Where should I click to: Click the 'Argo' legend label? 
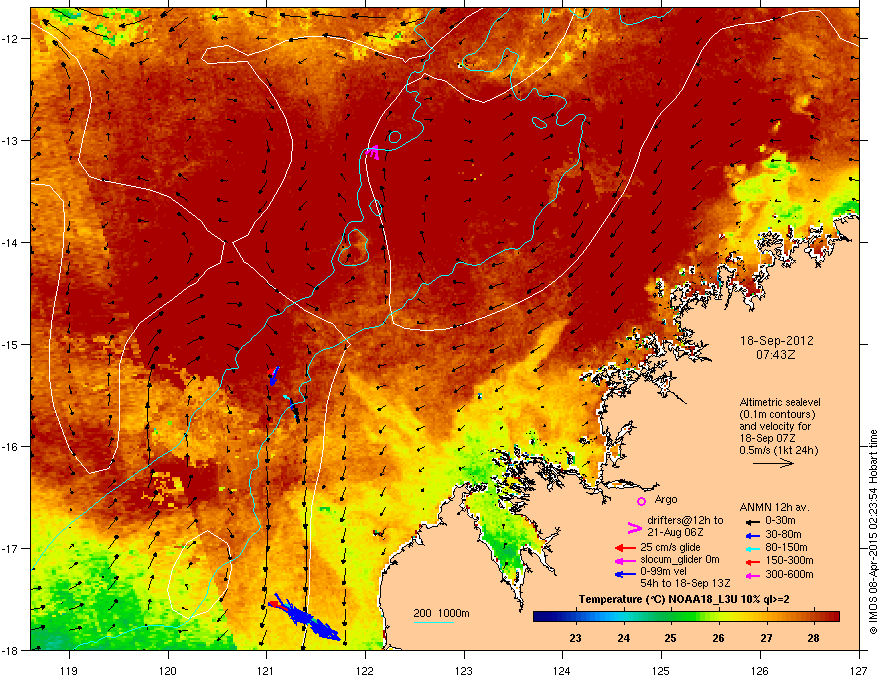pos(666,499)
